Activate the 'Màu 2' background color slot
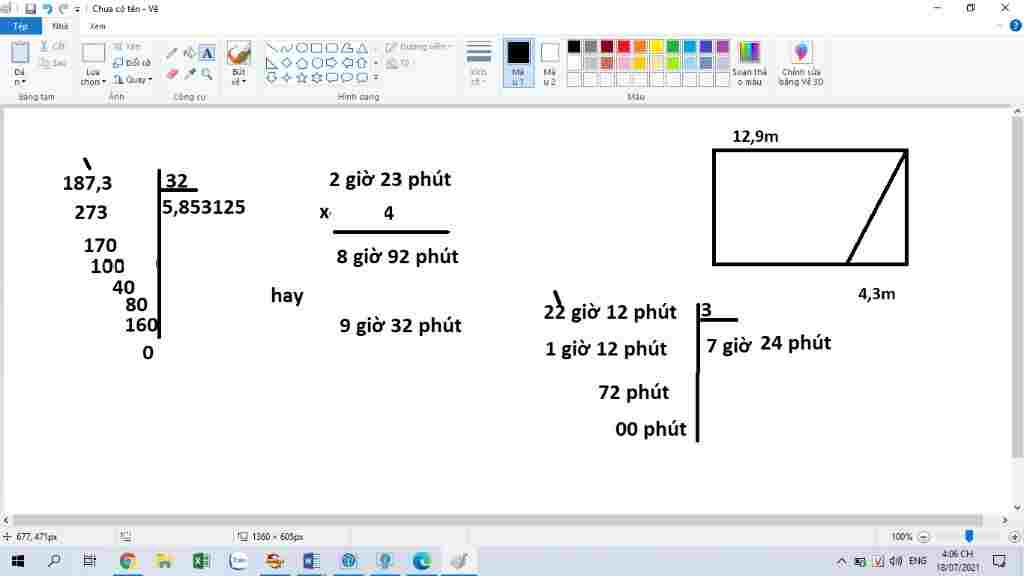The image size is (1024, 576). [549, 62]
